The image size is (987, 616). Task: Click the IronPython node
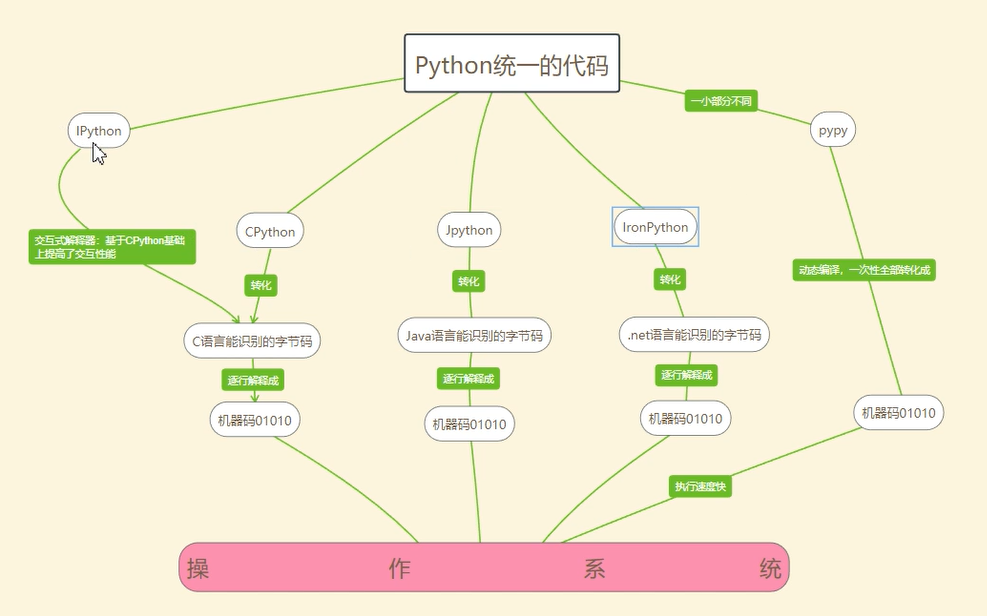click(x=655, y=227)
